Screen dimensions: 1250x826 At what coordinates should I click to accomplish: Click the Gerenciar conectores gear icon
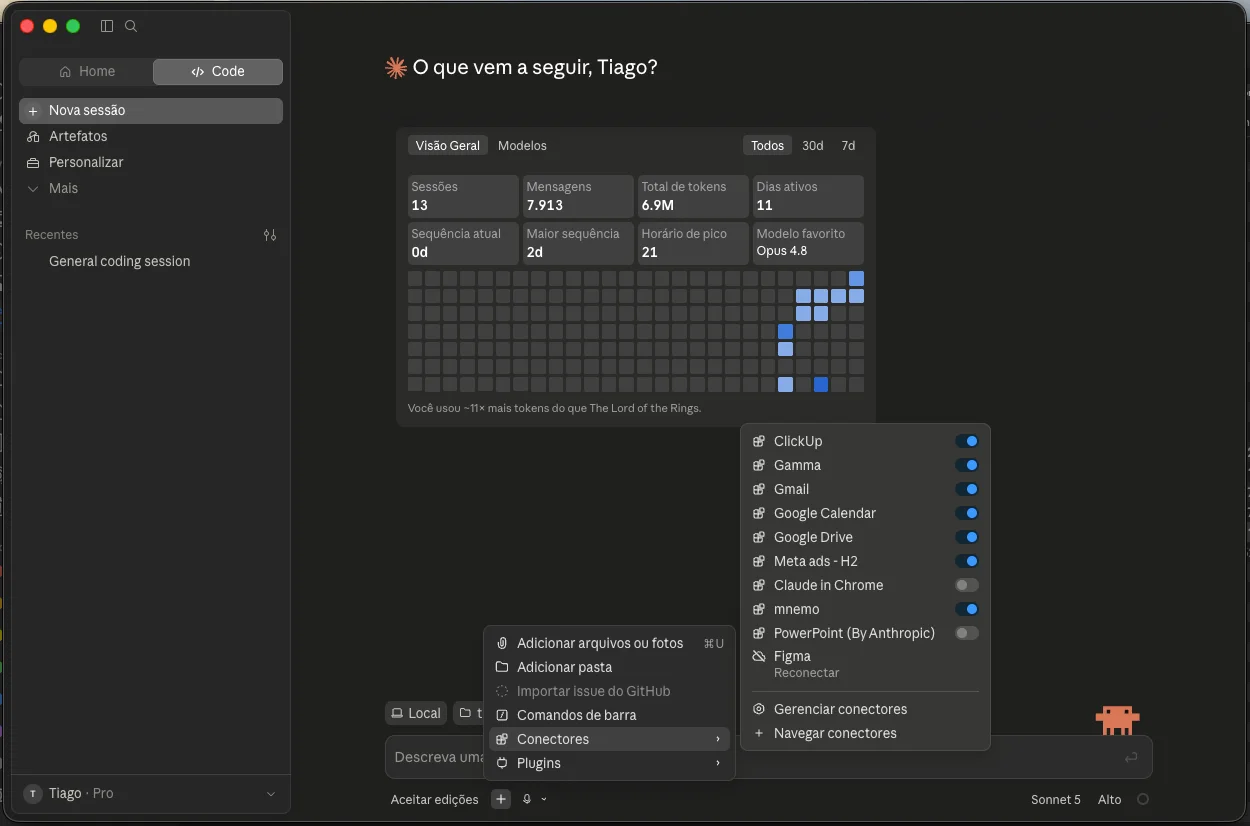(x=759, y=709)
